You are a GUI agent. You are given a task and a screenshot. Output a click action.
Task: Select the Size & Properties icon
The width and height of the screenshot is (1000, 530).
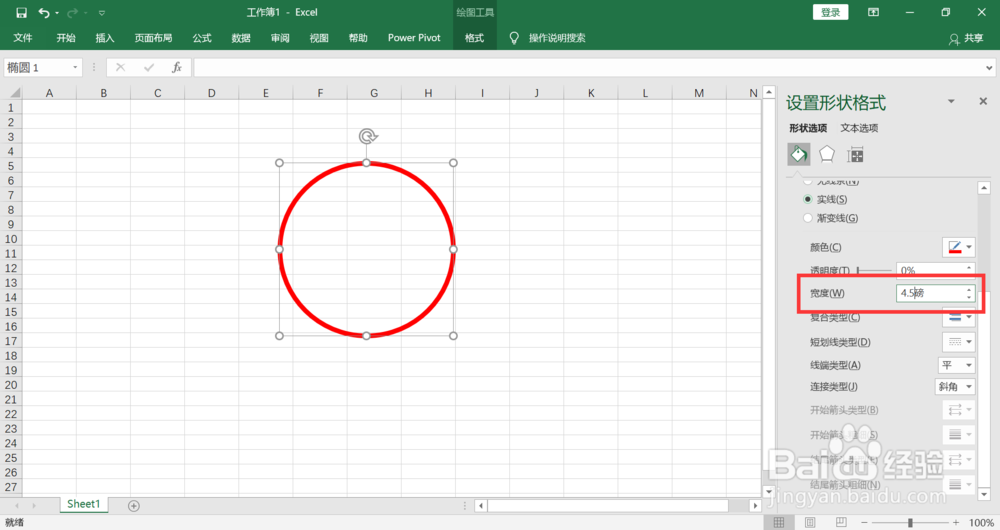[855, 155]
